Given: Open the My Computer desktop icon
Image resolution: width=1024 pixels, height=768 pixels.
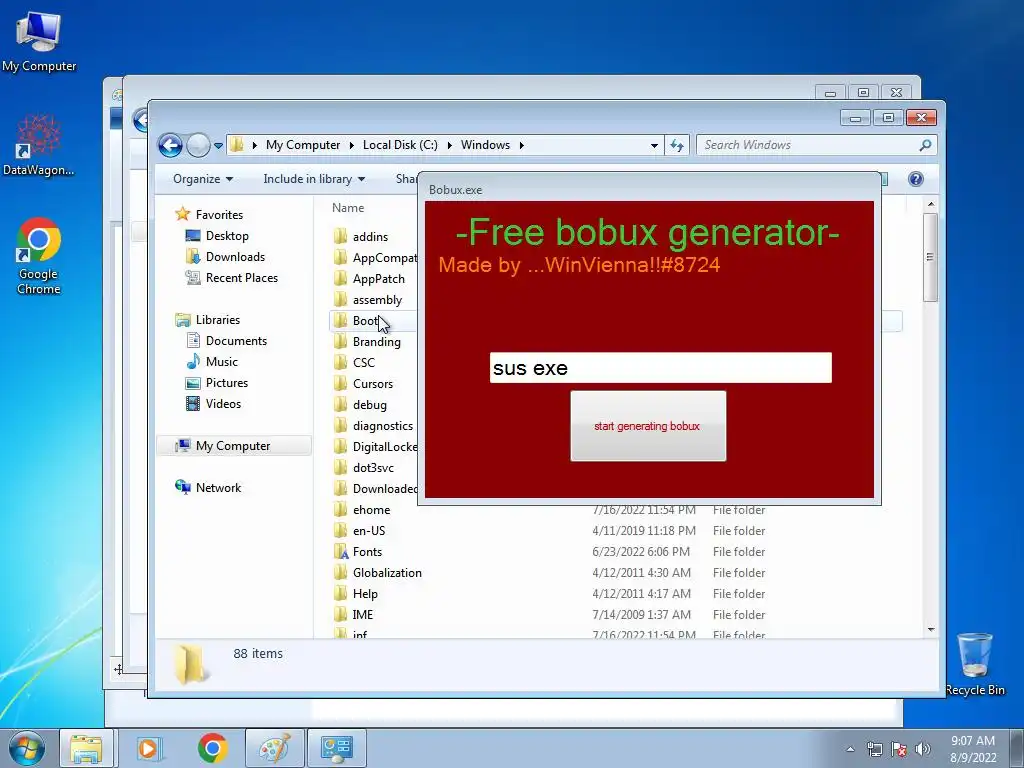Looking at the screenshot, I should coord(39,41).
